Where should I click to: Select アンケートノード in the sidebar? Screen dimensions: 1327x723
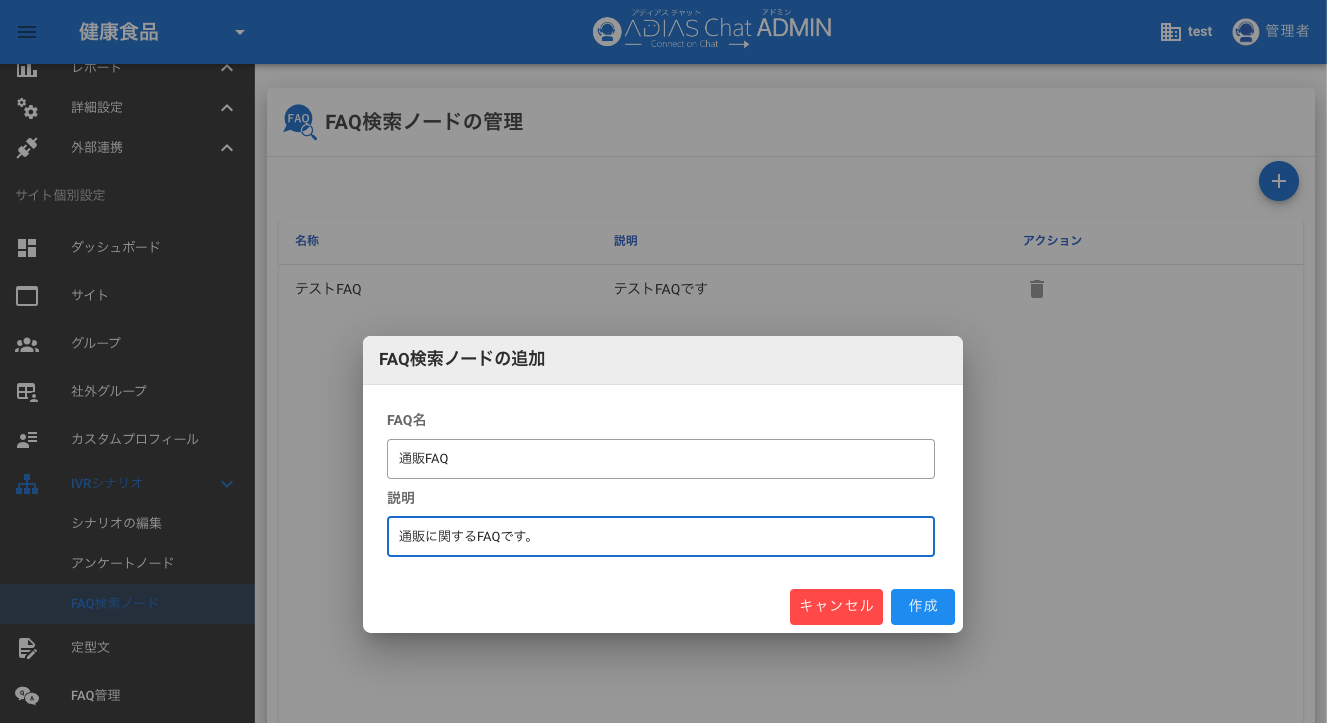[122, 563]
